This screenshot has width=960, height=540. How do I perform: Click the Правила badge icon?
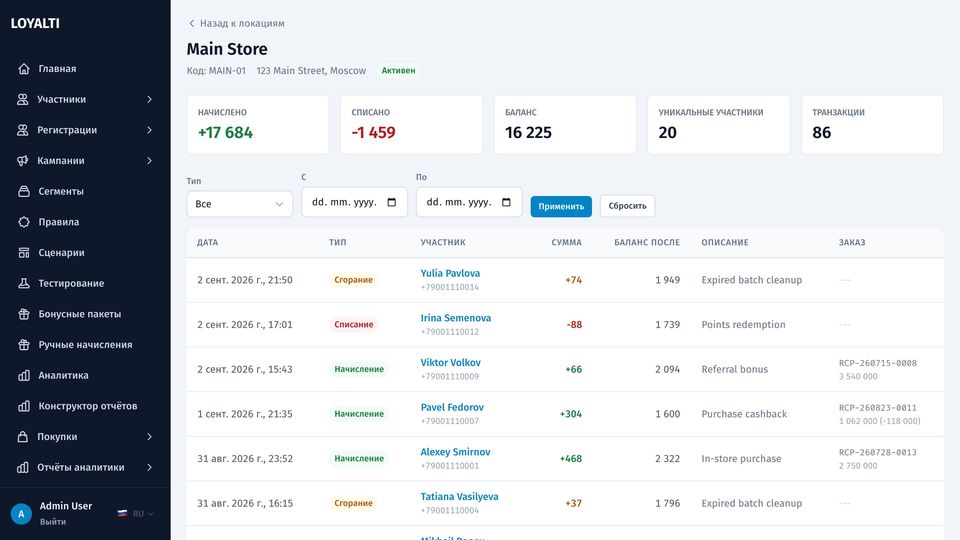point(24,222)
